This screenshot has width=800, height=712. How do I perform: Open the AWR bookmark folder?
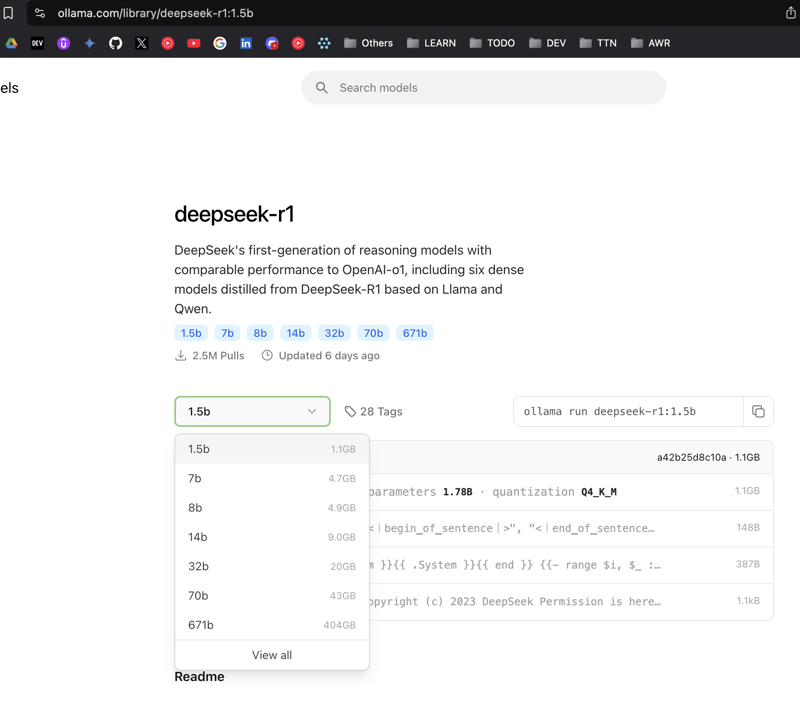click(x=650, y=43)
